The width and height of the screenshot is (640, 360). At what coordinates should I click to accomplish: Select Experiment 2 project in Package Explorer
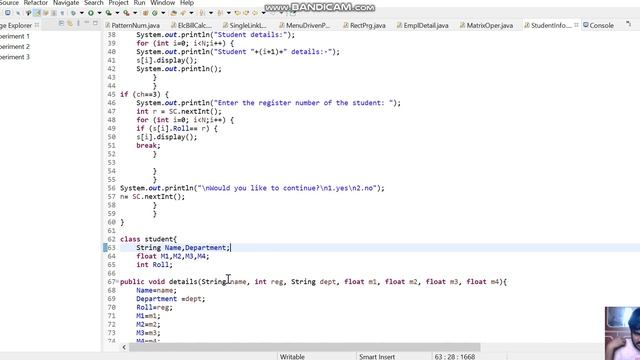coord(15,47)
